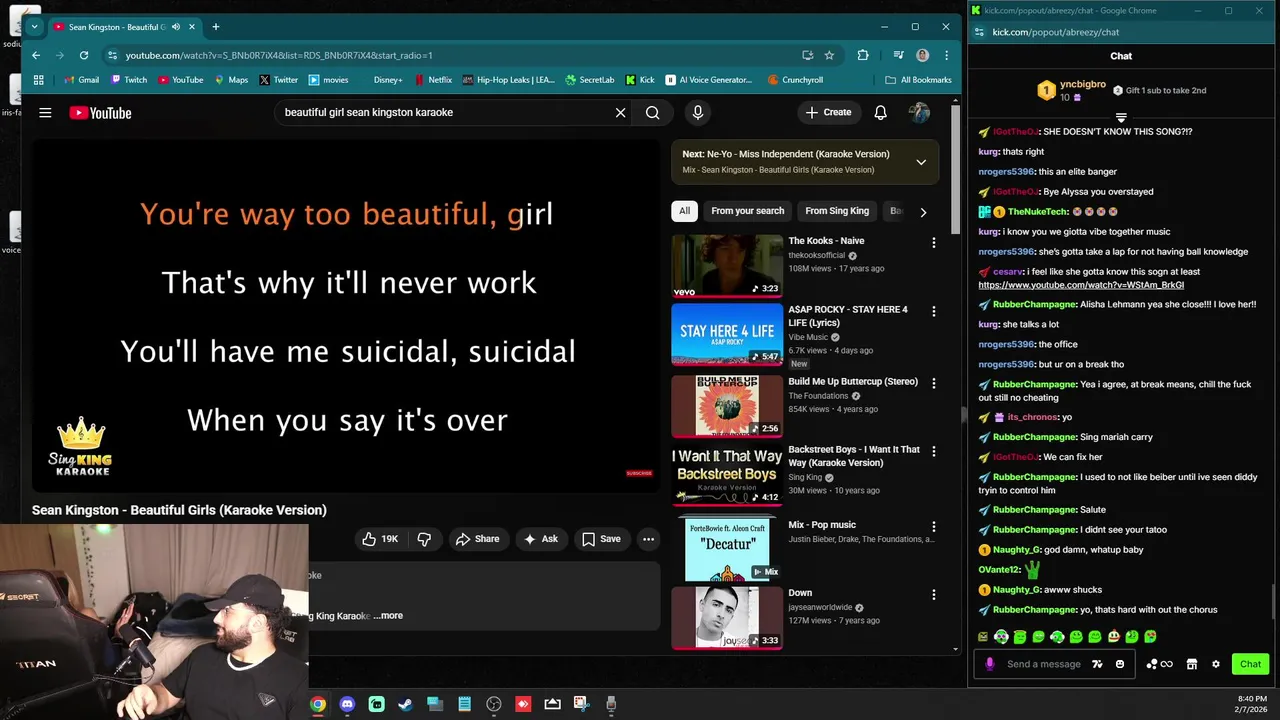Open Twitch bookmark
Screen dimensions: 1280x720
tap(128, 80)
